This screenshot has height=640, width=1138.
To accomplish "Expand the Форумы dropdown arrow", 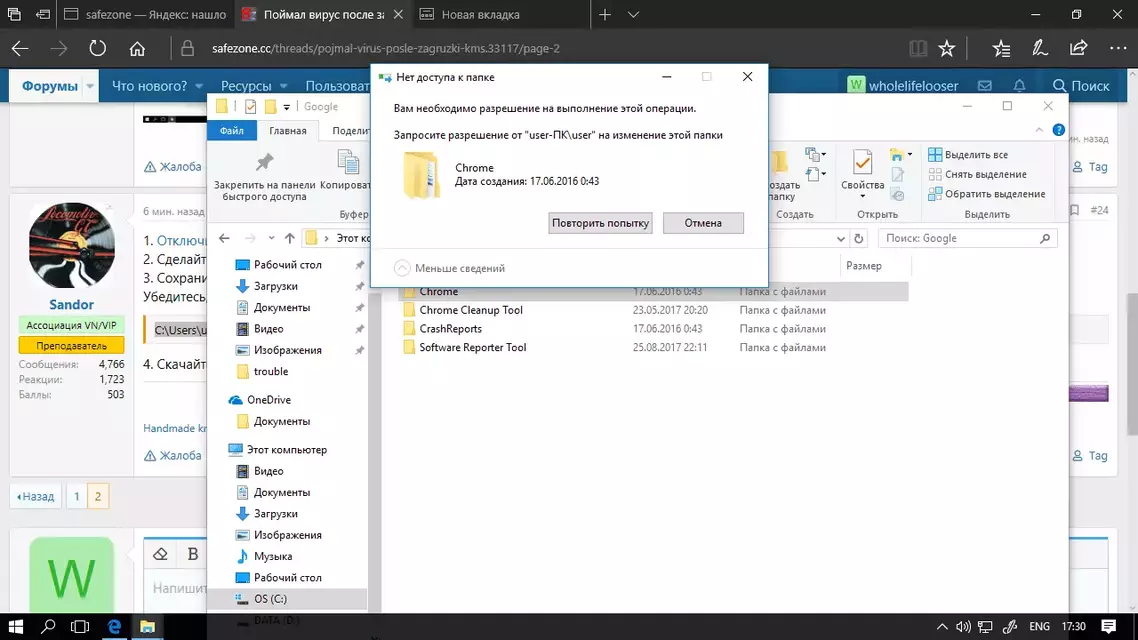I will point(90,86).
